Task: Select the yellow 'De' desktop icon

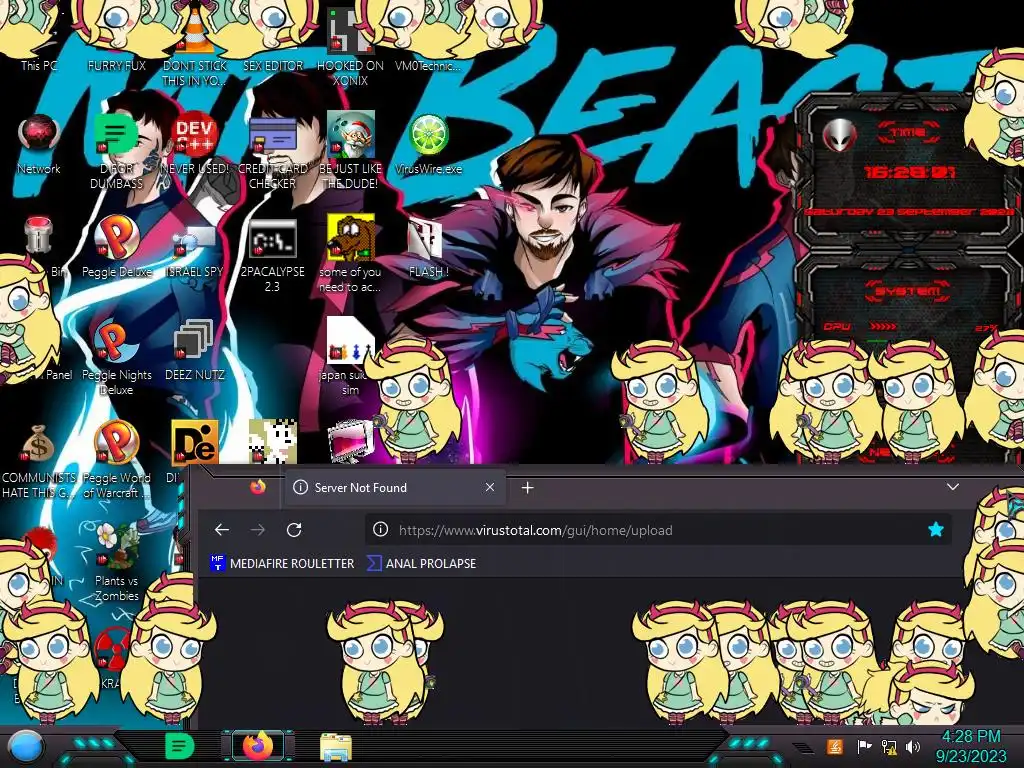Action: point(195,443)
